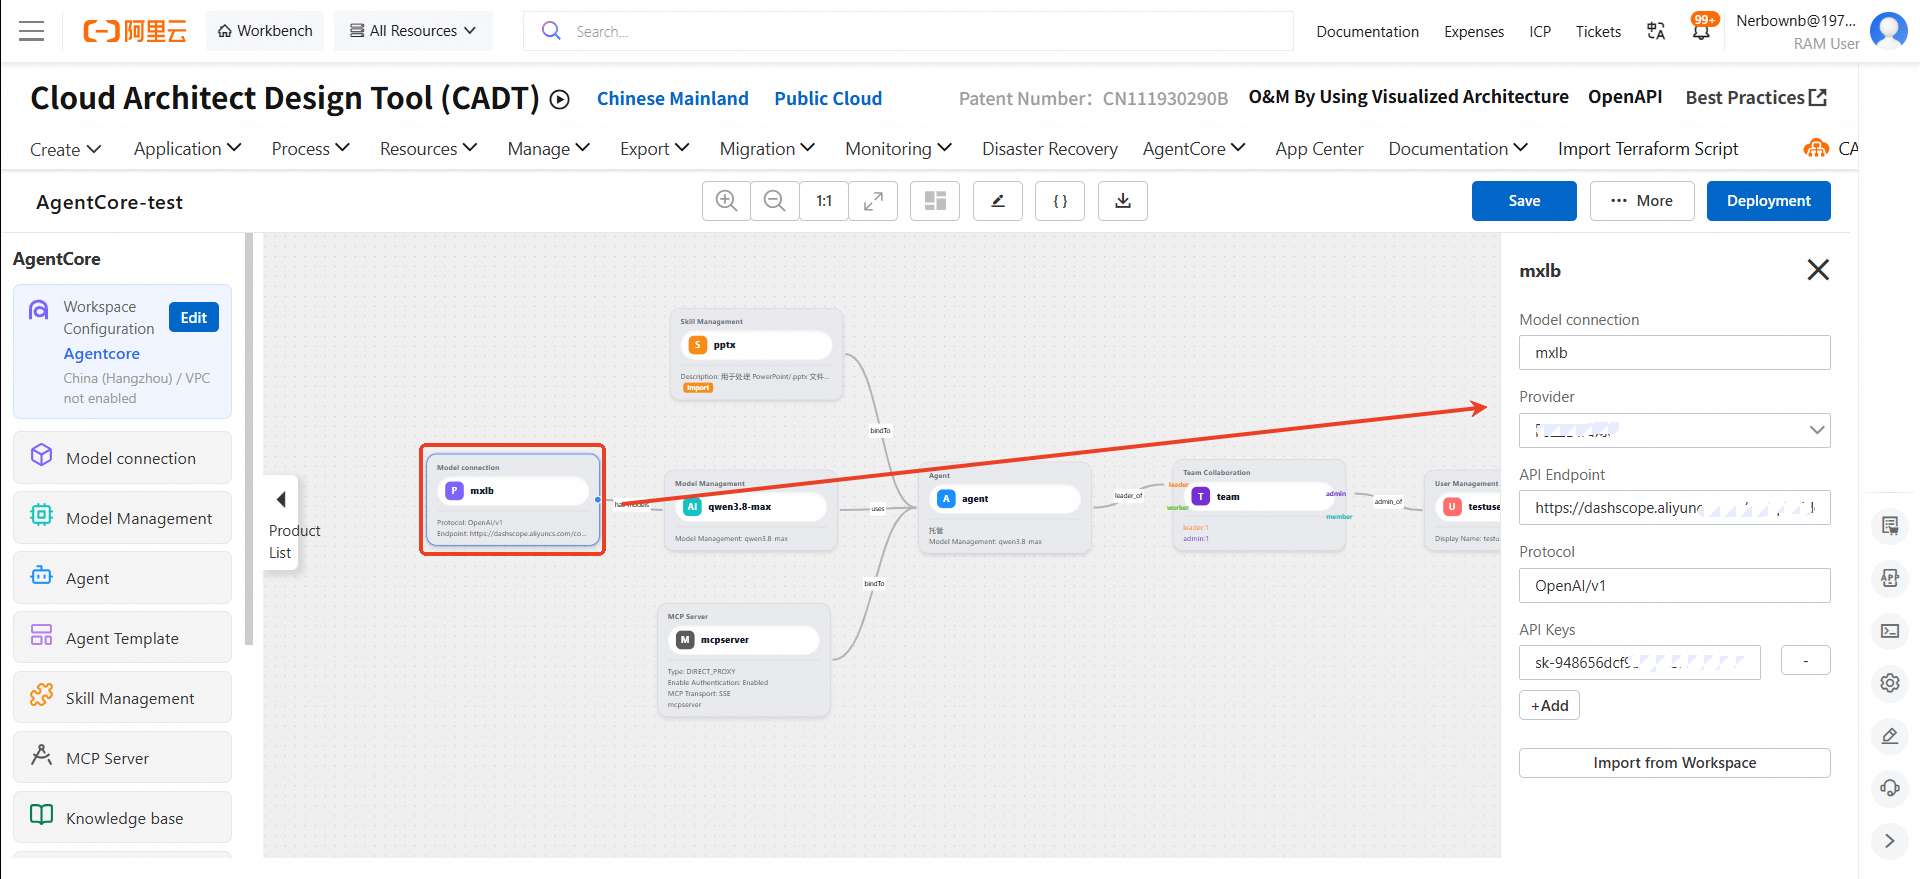Click the settings gear in right sidebar
Image resolution: width=1920 pixels, height=879 pixels.
[1890, 683]
